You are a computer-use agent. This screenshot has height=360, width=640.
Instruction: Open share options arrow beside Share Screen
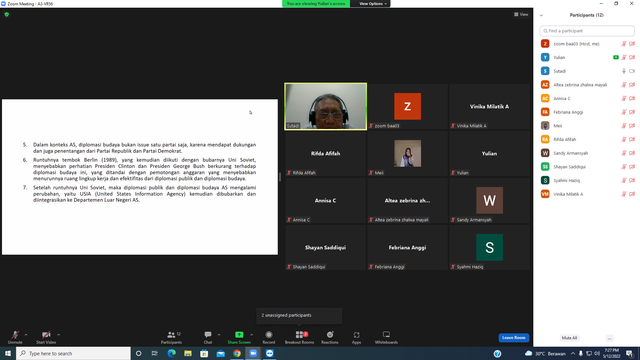point(251,335)
